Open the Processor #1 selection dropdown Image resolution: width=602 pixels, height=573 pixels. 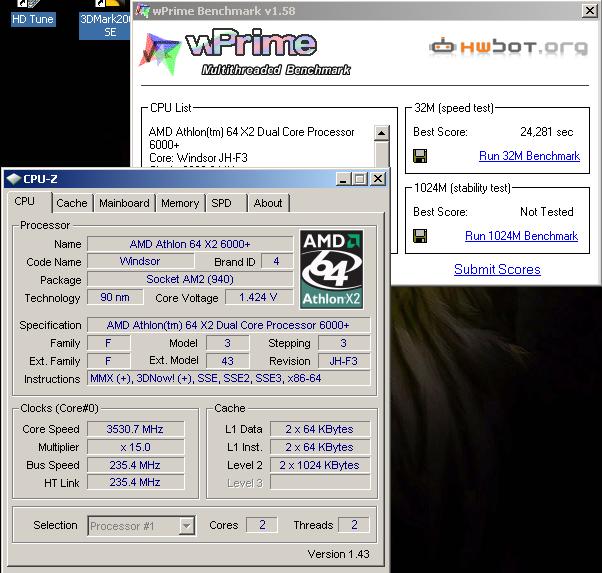click(x=141, y=526)
